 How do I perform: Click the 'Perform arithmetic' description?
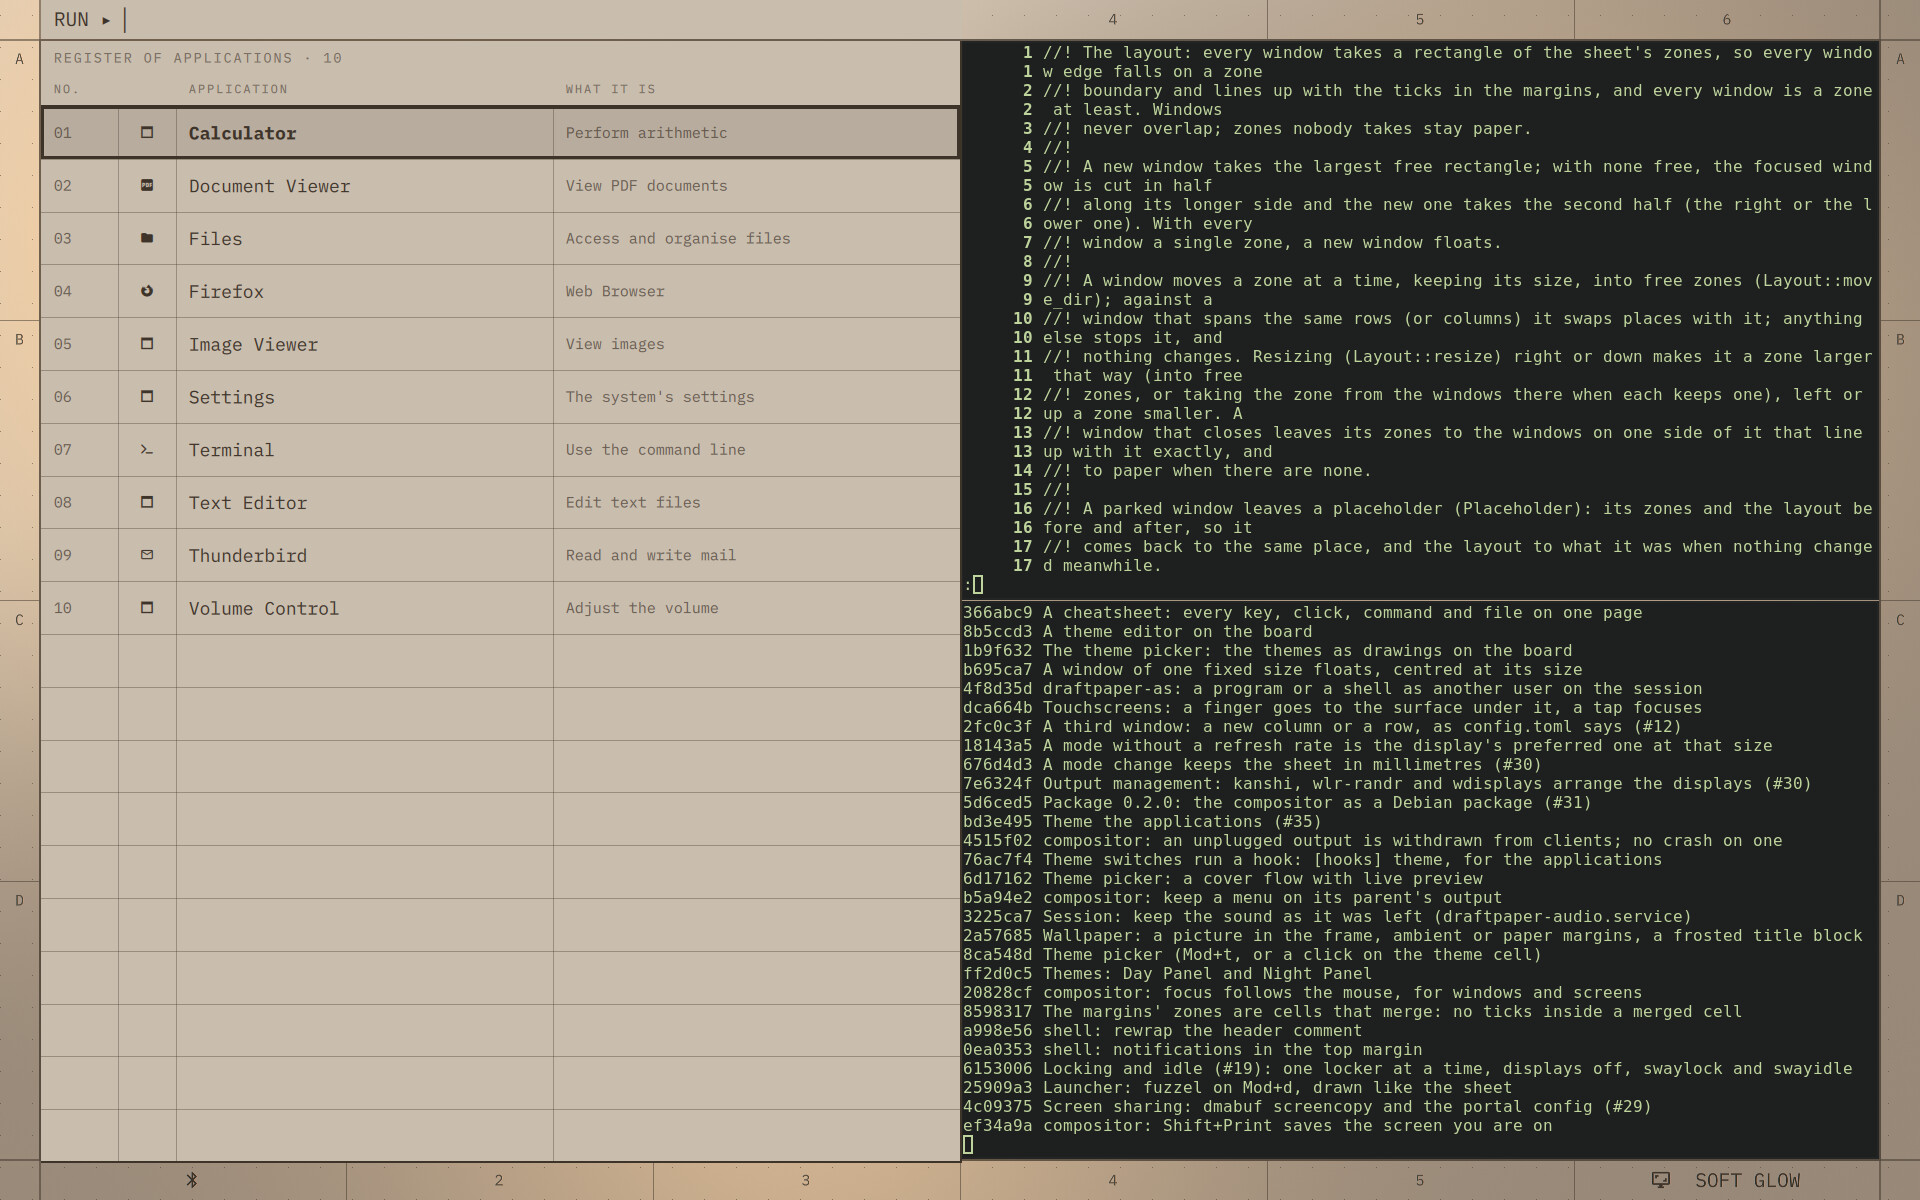coord(646,133)
